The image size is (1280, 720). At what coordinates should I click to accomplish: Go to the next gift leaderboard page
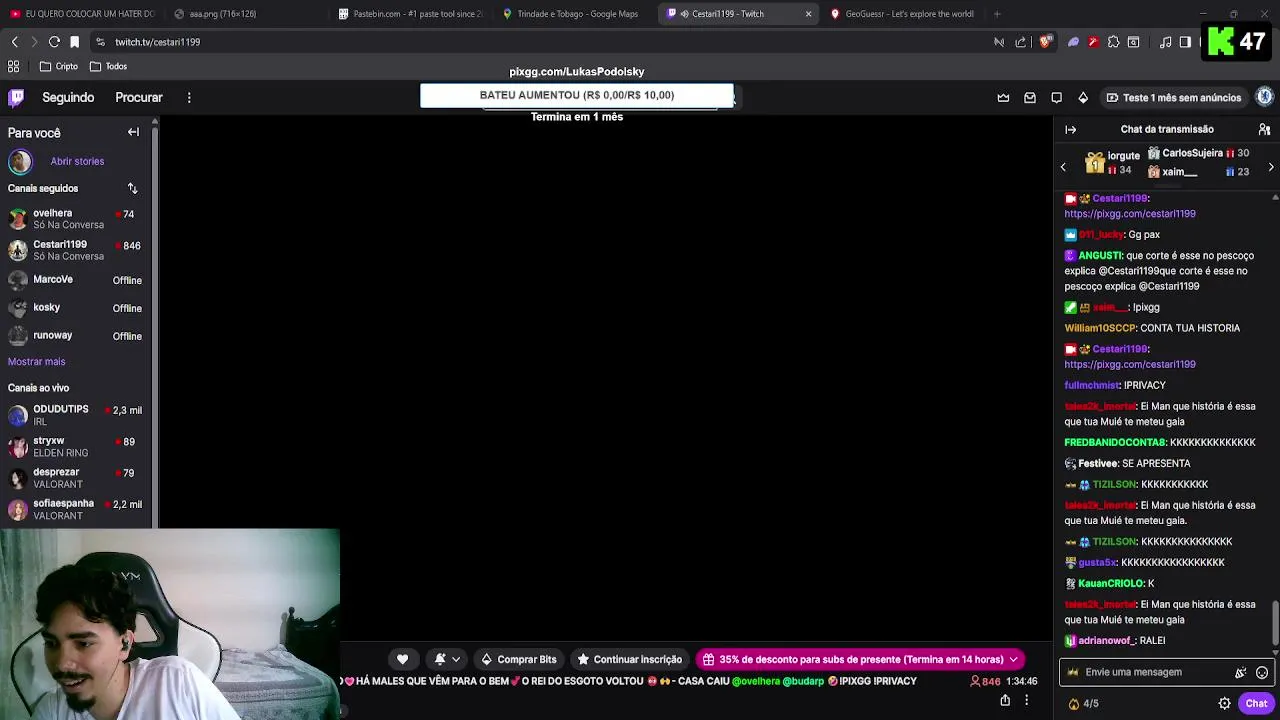pos(1271,167)
